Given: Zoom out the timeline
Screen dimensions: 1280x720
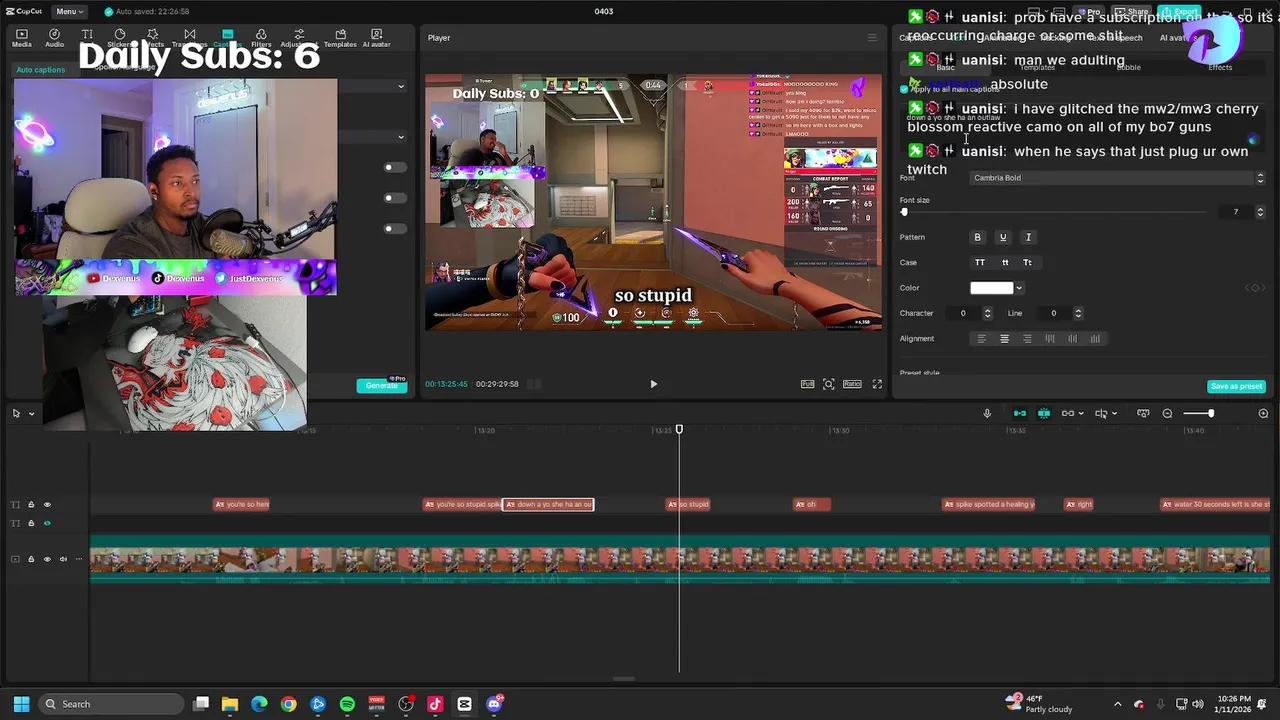Looking at the screenshot, I should click(1167, 413).
